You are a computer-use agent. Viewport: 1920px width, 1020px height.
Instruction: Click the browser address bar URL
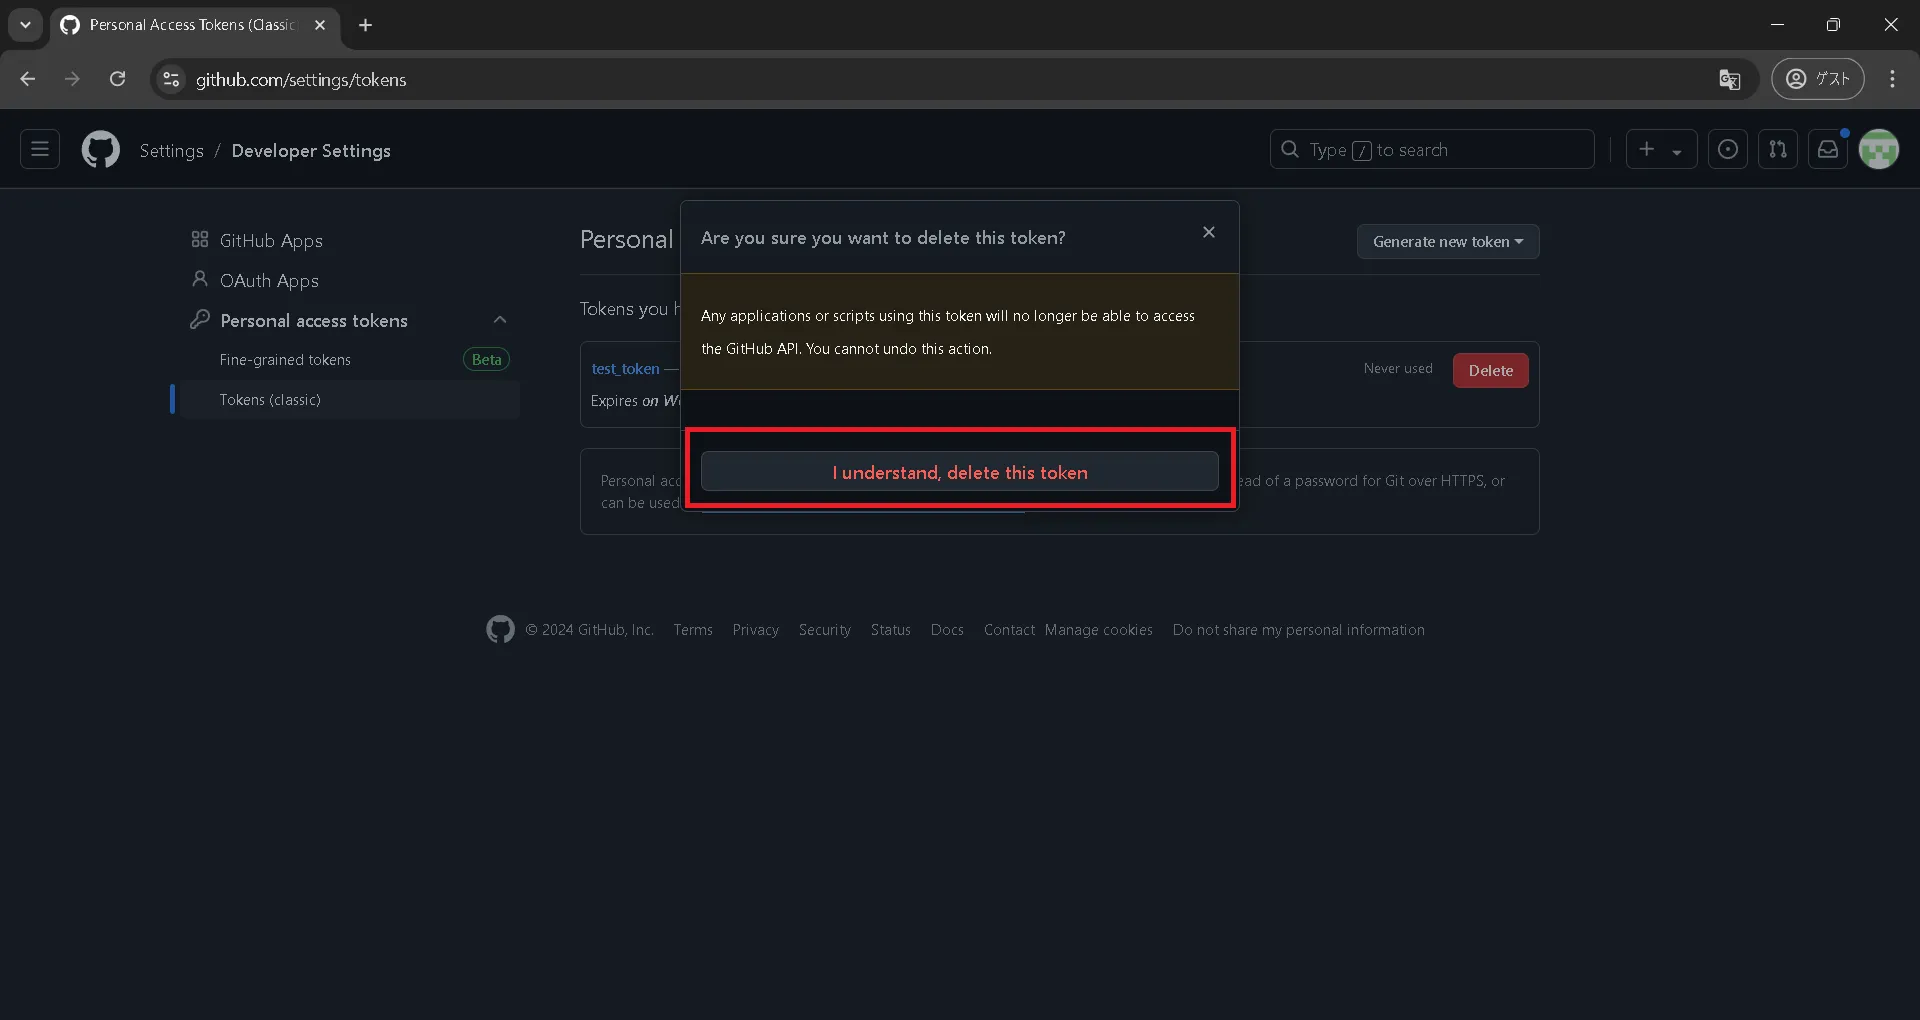click(301, 79)
